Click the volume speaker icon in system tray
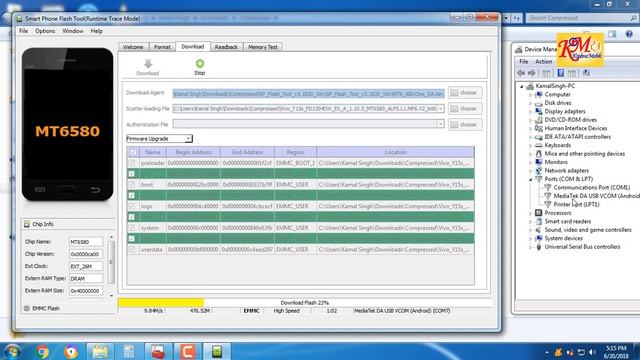 pos(593,352)
